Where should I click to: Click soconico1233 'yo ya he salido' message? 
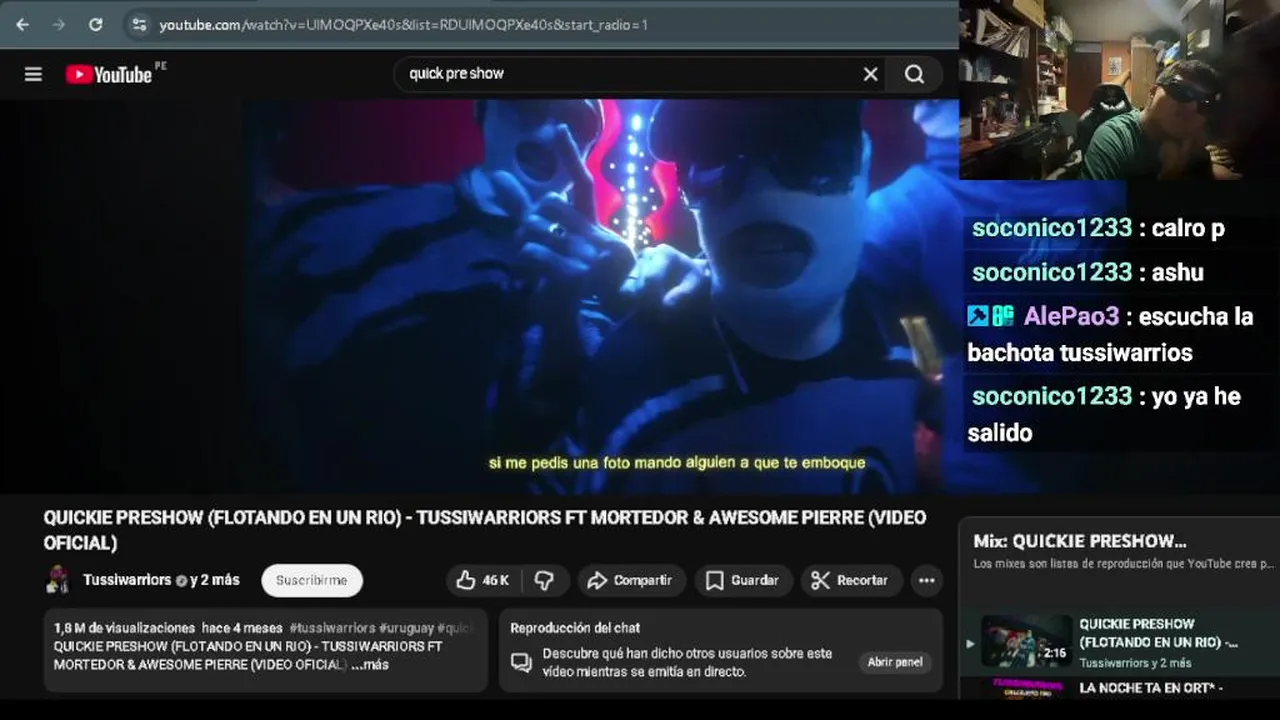[1104, 414]
